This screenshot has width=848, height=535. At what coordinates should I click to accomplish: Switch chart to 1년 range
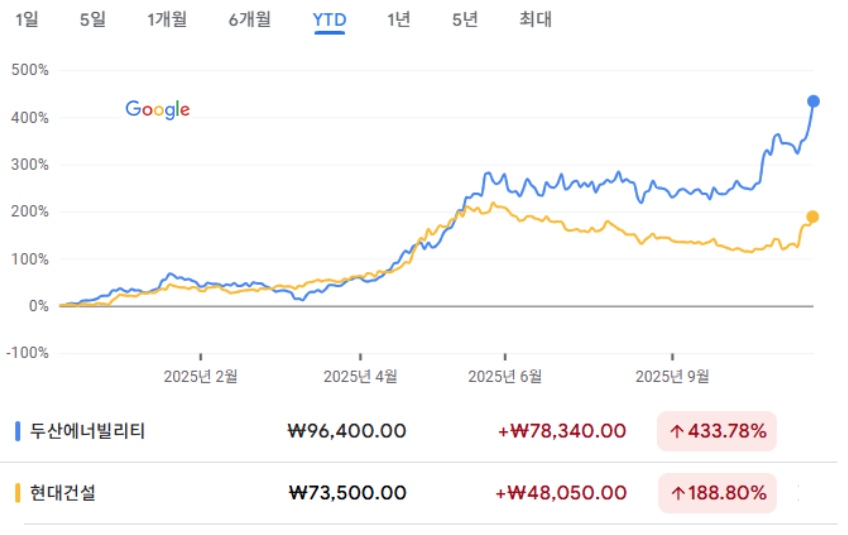pyautogui.click(x=398, y=19)
